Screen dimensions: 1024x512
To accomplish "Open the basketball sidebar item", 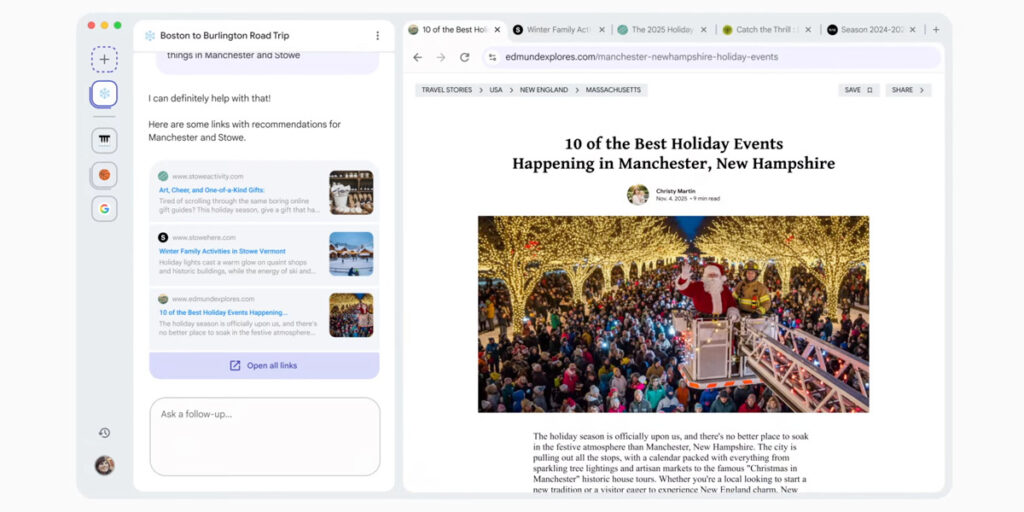I will coord(104,175).
